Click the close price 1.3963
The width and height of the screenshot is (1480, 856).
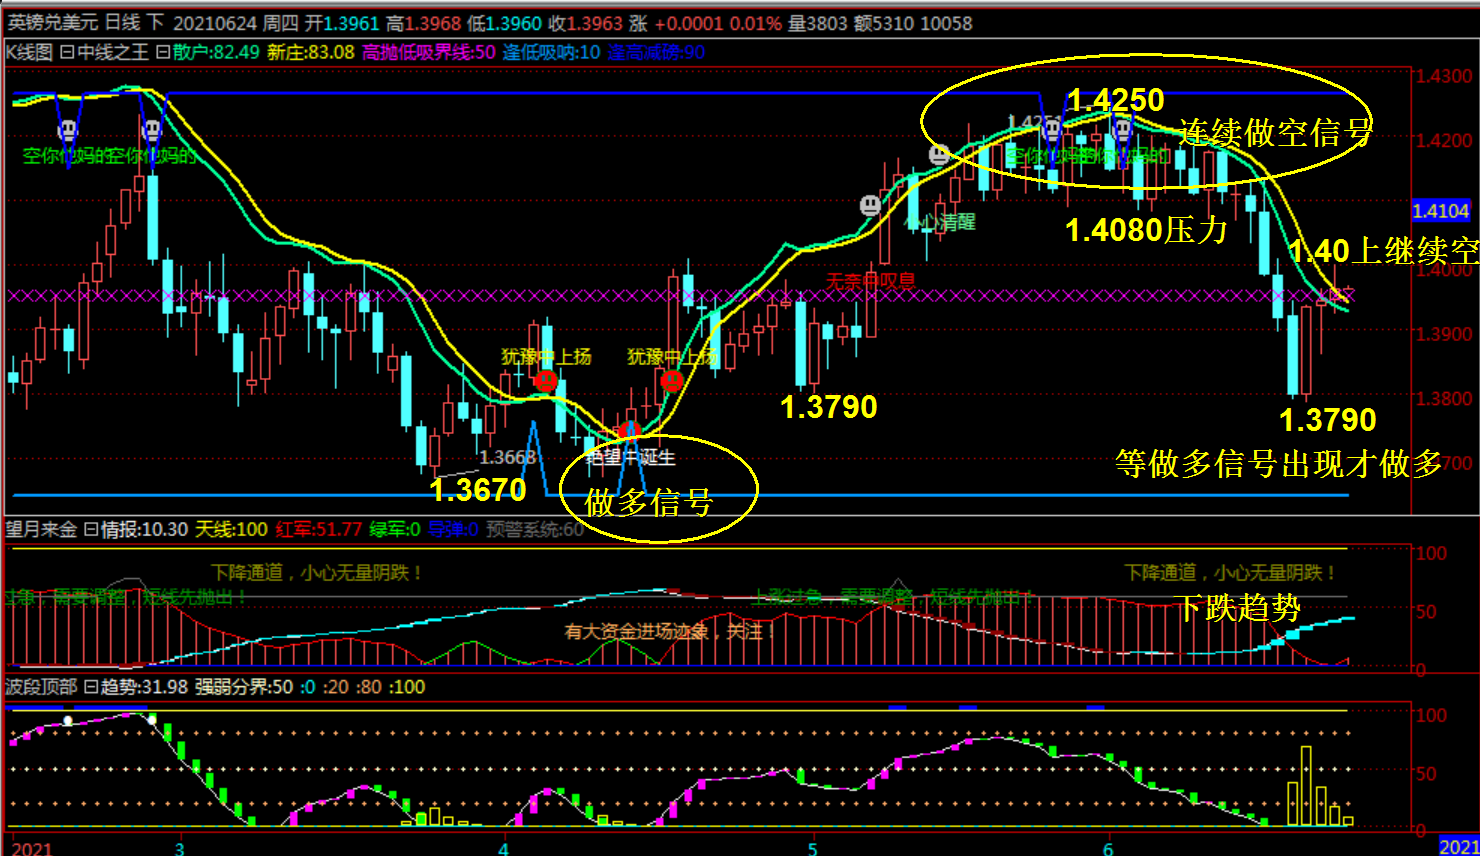(595, 22)
